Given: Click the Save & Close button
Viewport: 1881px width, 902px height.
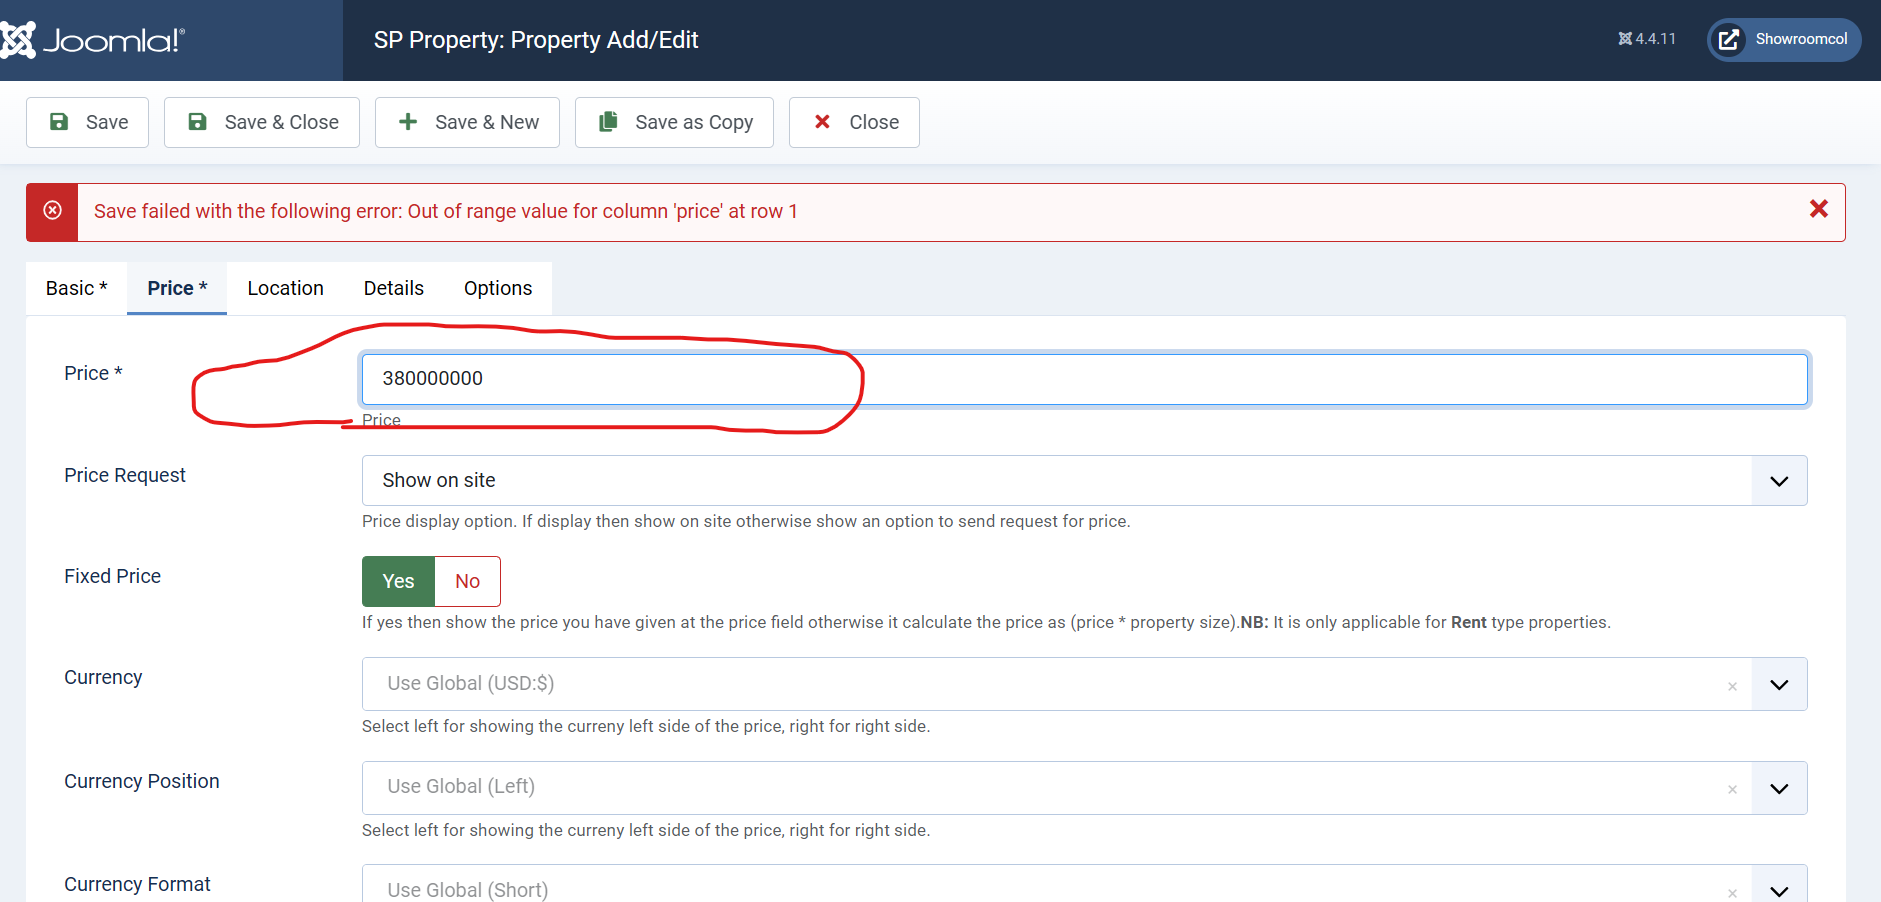Looking at the screenshot, I should tap(262, 122).
